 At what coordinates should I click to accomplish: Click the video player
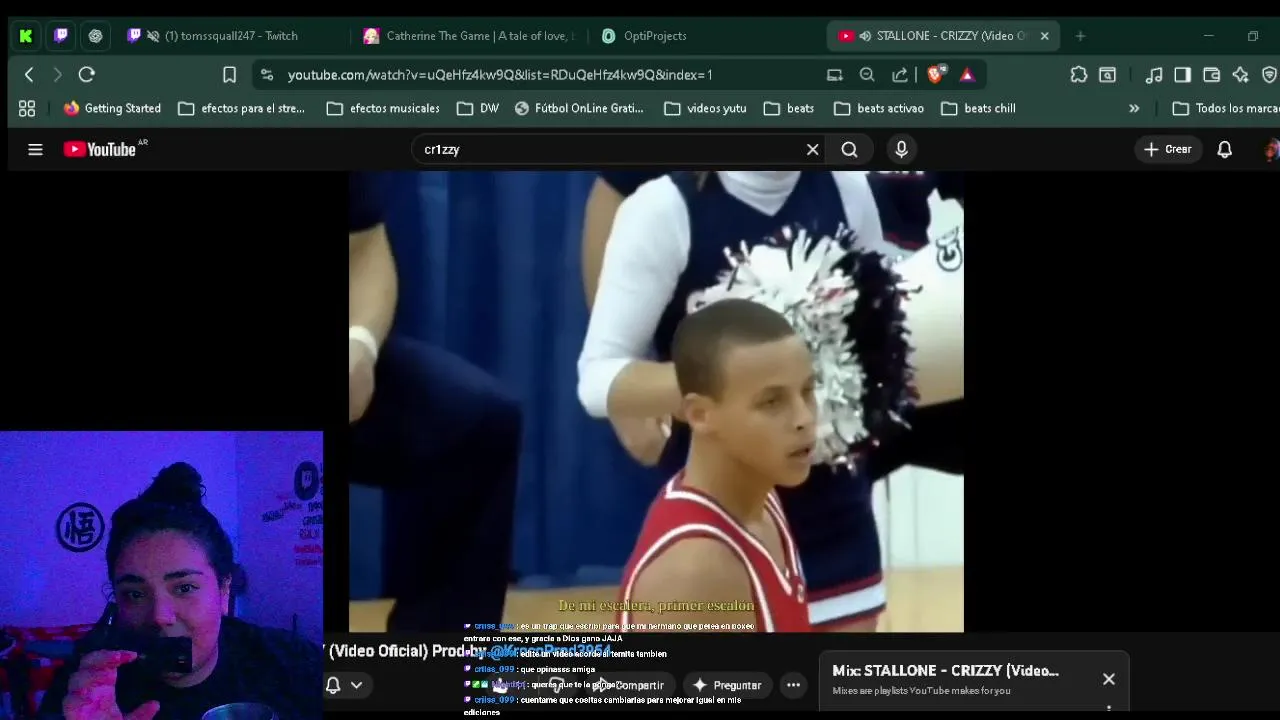pyautogui.click(x=656, y=401)
